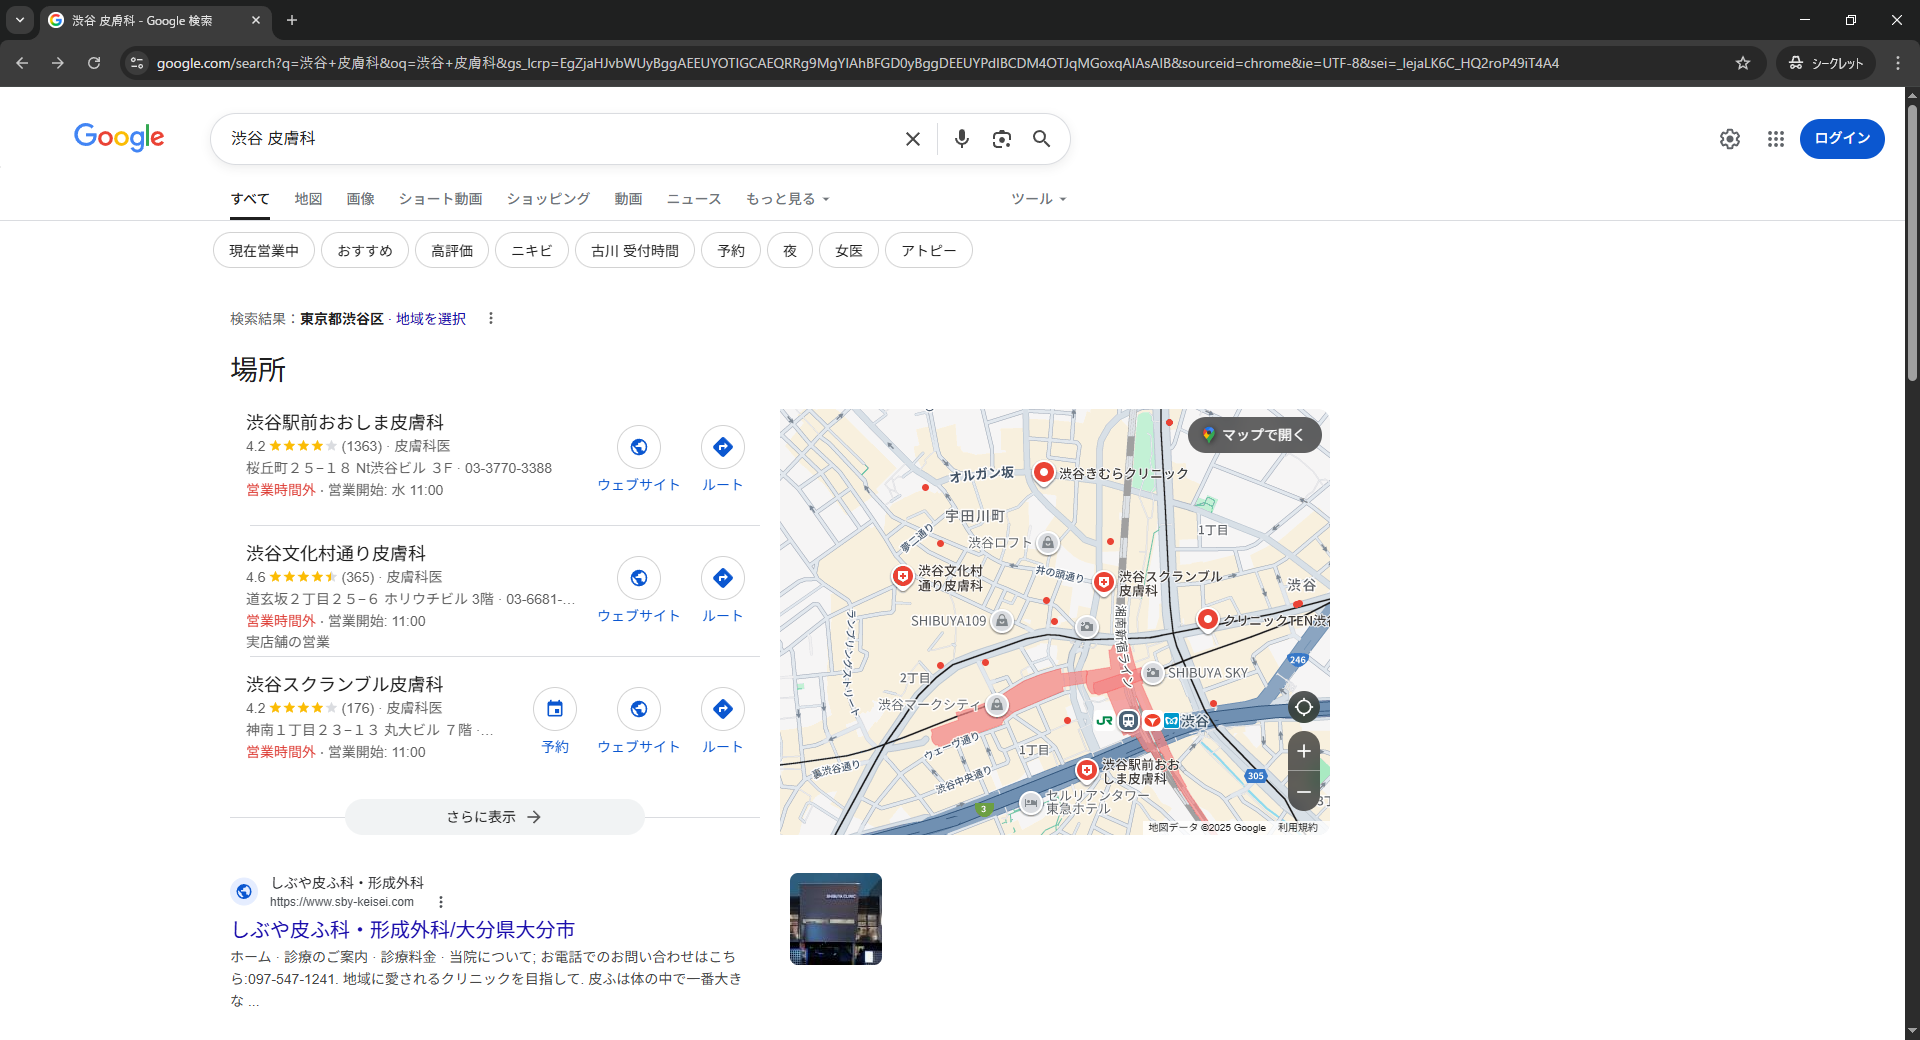
Task: Open Chrome three-dot menu
Action: [x=1898, y=63]
